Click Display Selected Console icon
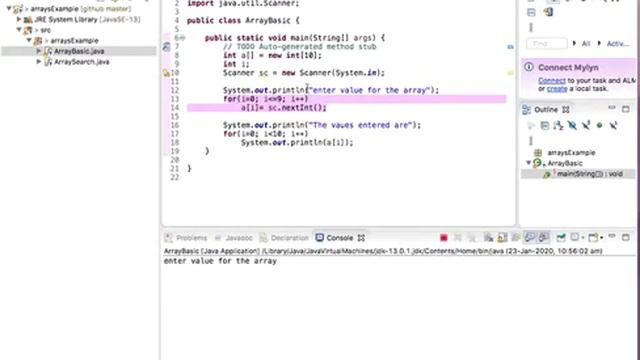The image size is (640, 360). pos(575,238)
